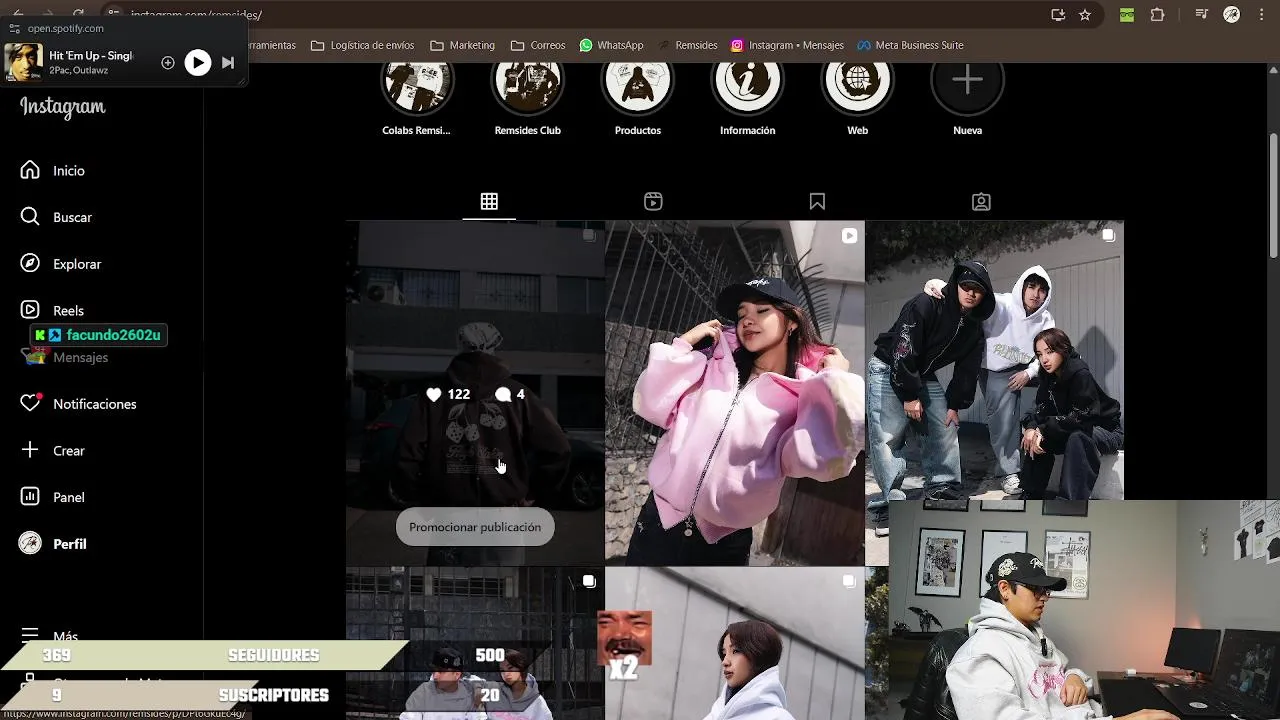Click the install app icon in address bar

pyautogui.click(x=1058, y=15)
